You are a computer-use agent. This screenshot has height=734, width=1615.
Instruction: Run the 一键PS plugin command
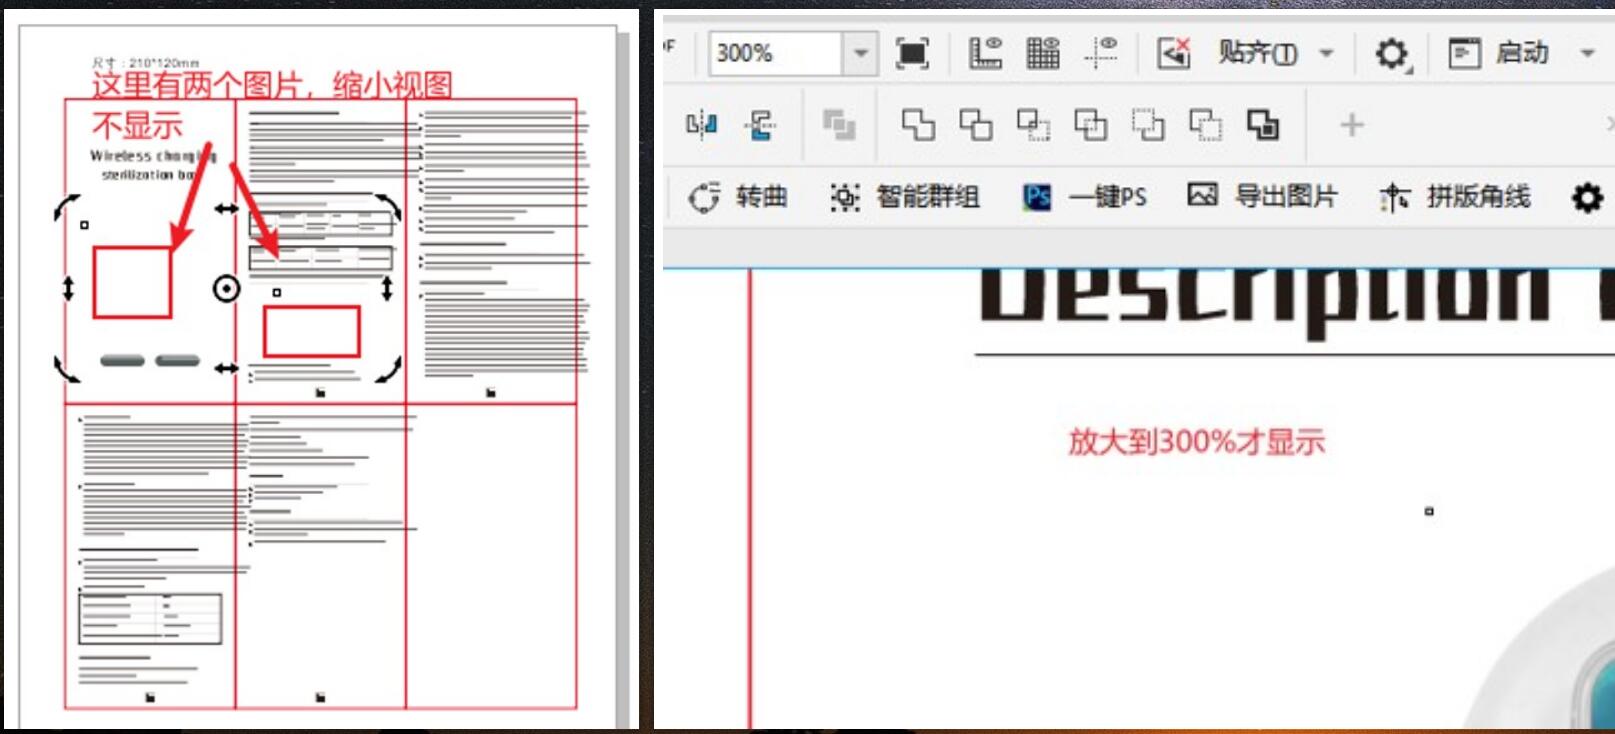[x=1086, y=197]
